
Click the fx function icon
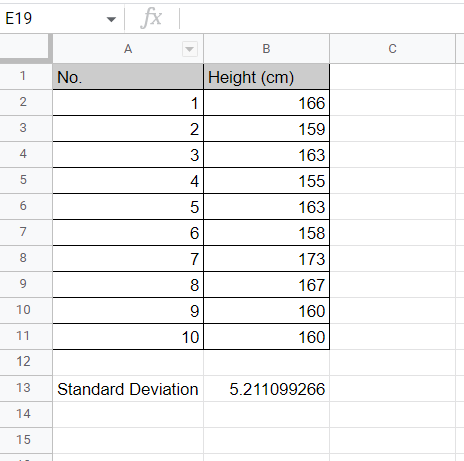click(151, 18)
